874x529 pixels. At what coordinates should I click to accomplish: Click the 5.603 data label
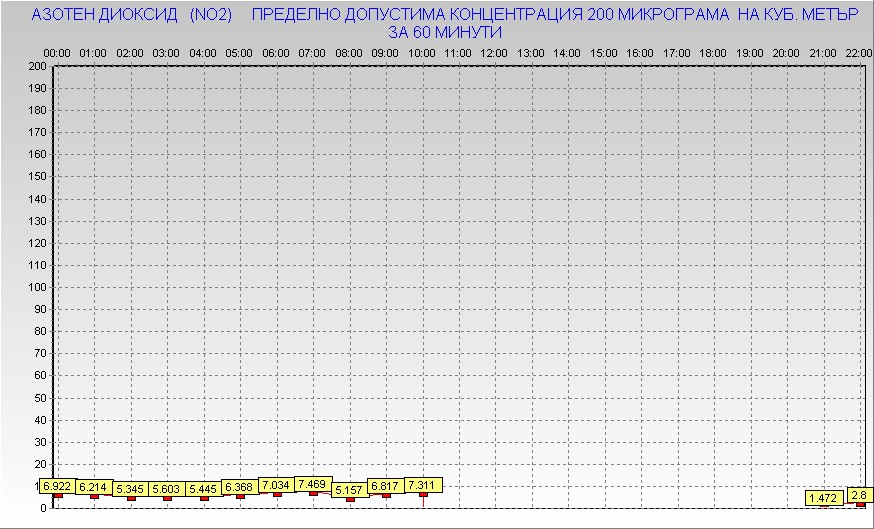point(167,489)
